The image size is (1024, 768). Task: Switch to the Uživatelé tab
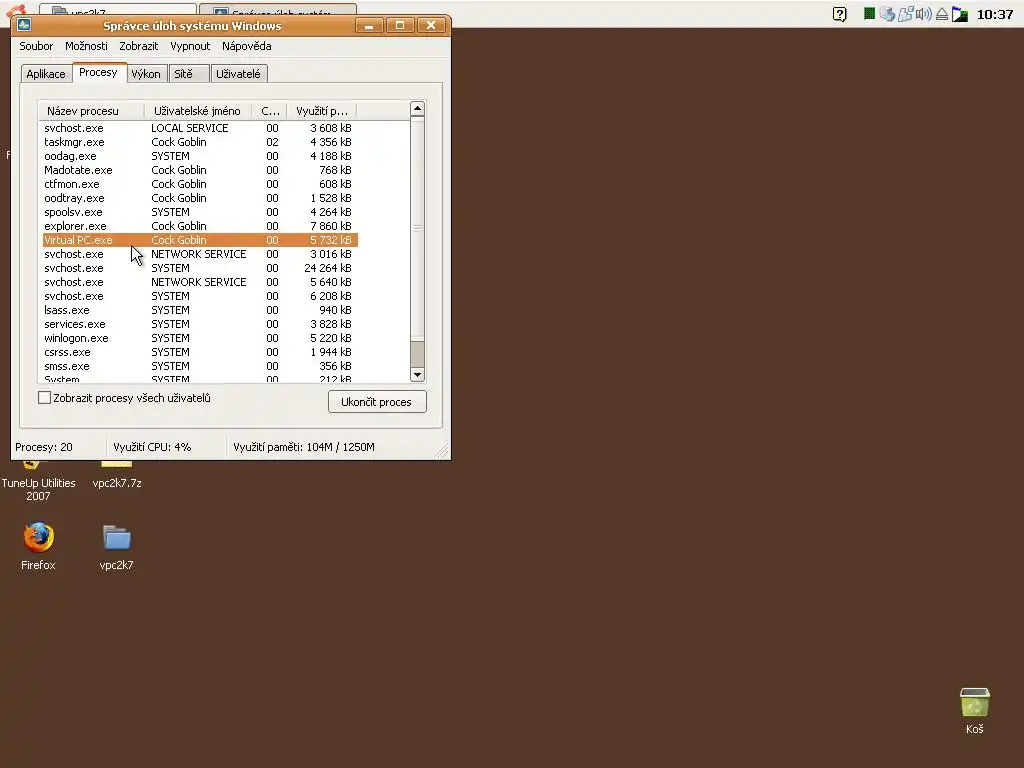pyautogui.click(x=238, y=74)
